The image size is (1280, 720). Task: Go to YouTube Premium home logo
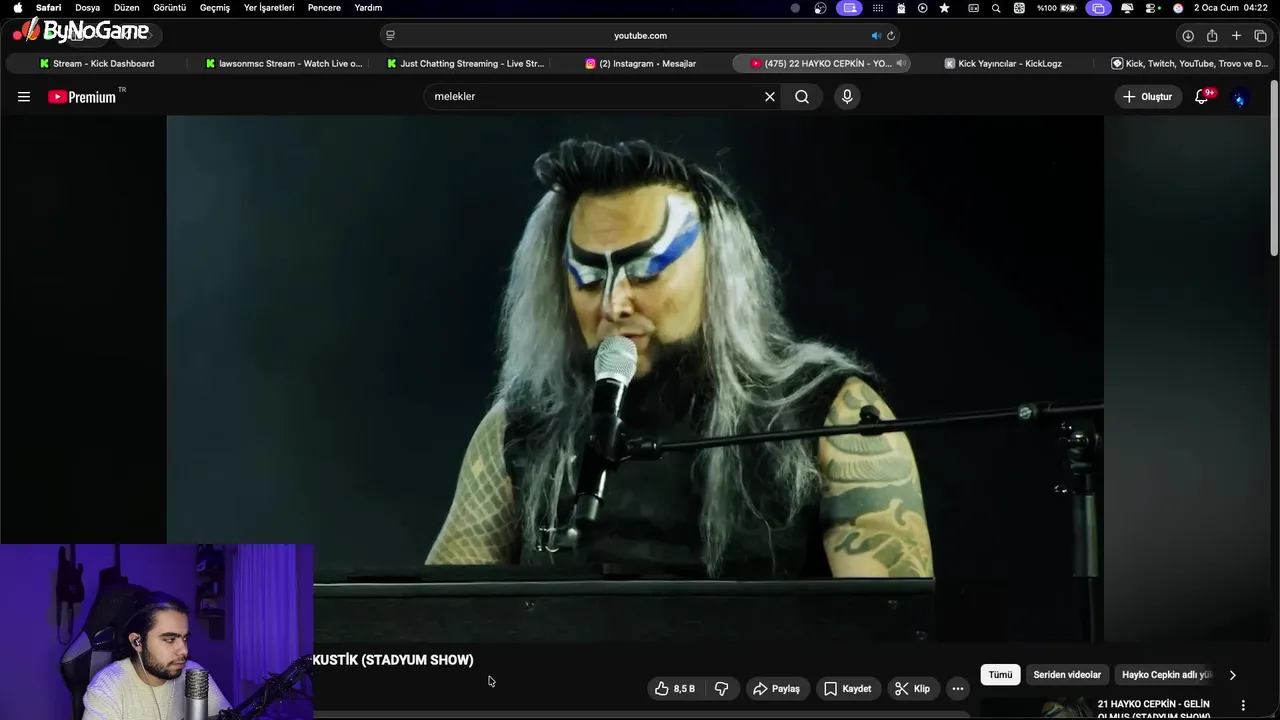tap(82, 97)
